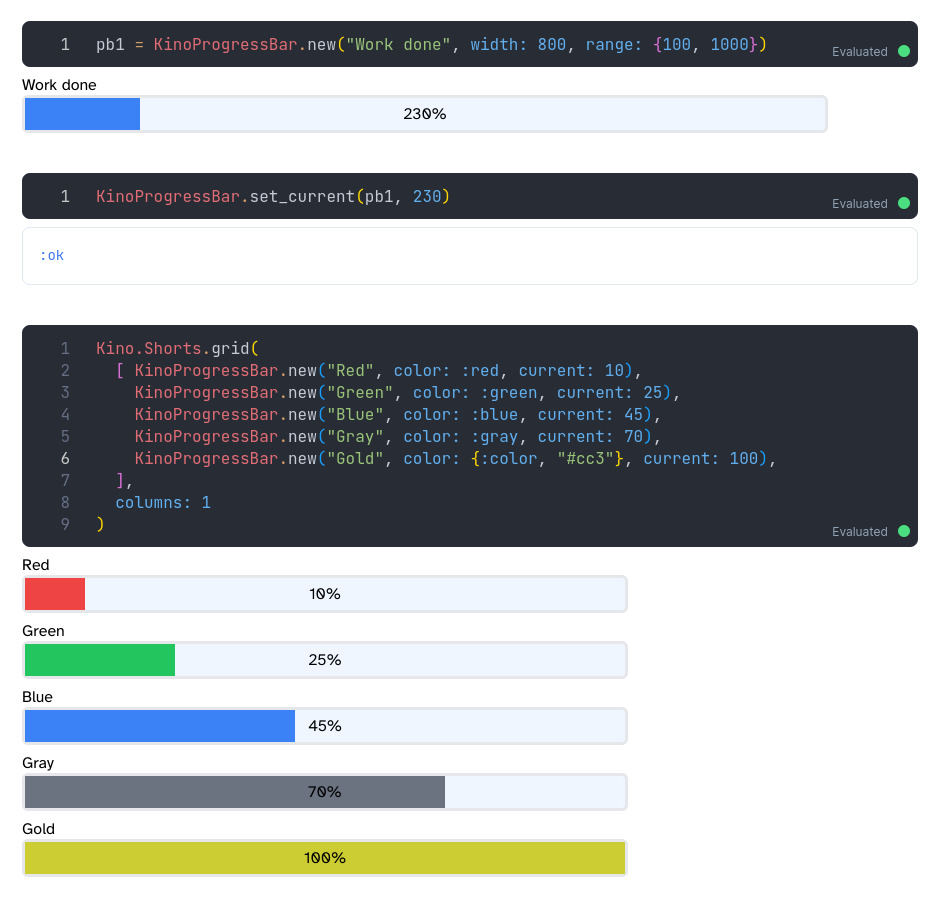Click the green status dot on the grid cell

pos(904,531)
